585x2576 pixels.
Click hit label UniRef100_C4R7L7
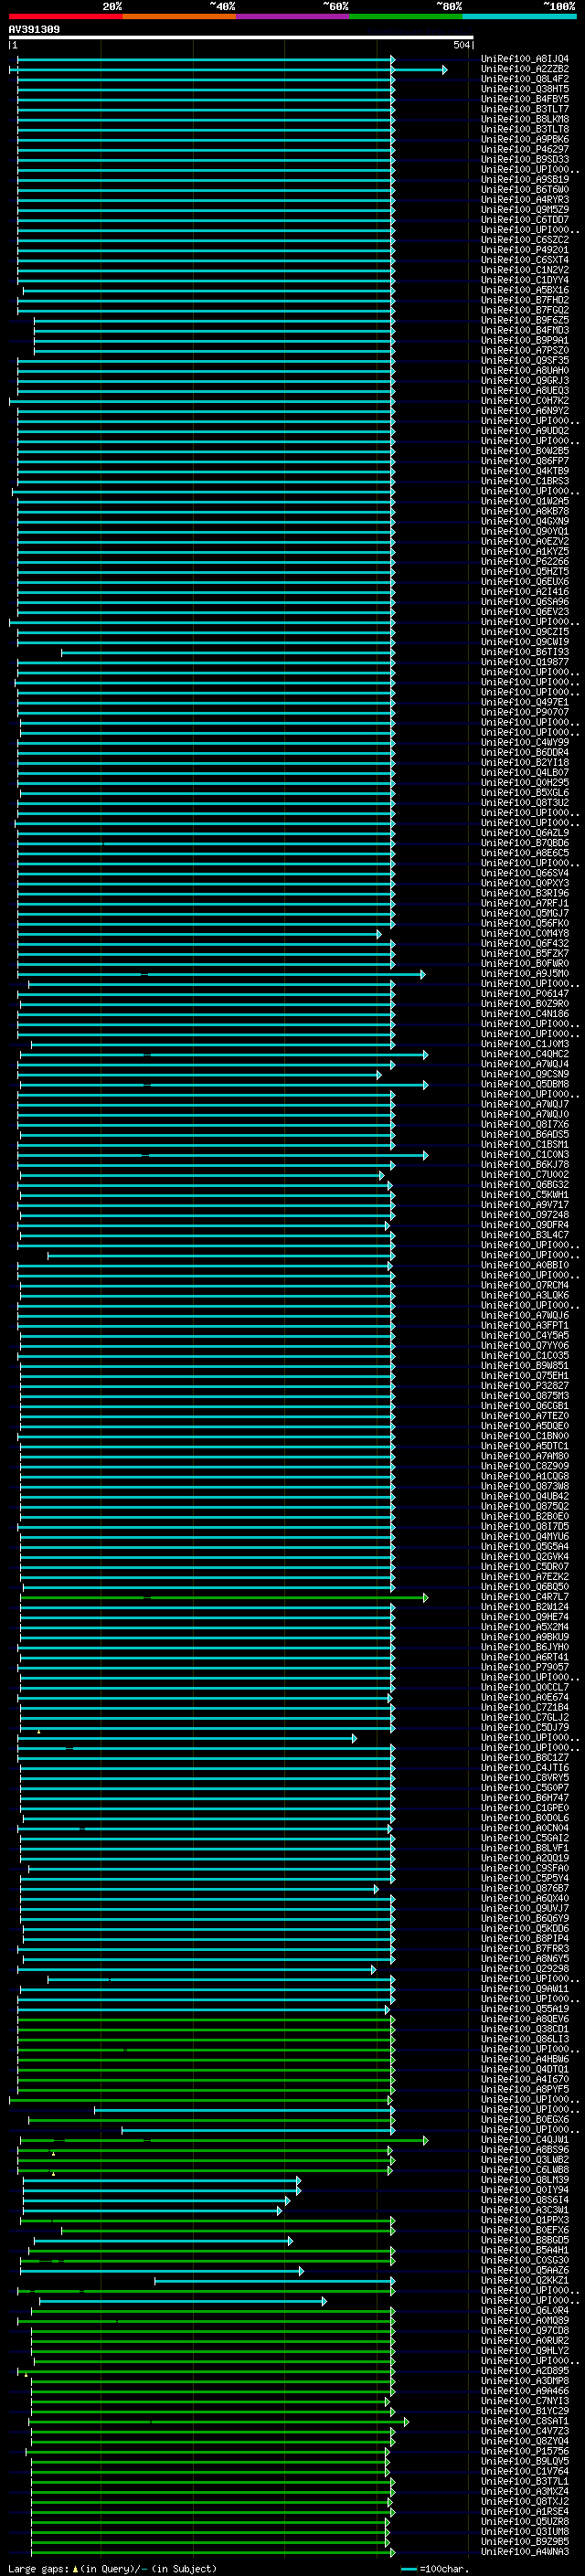[x=525, y=1597]
